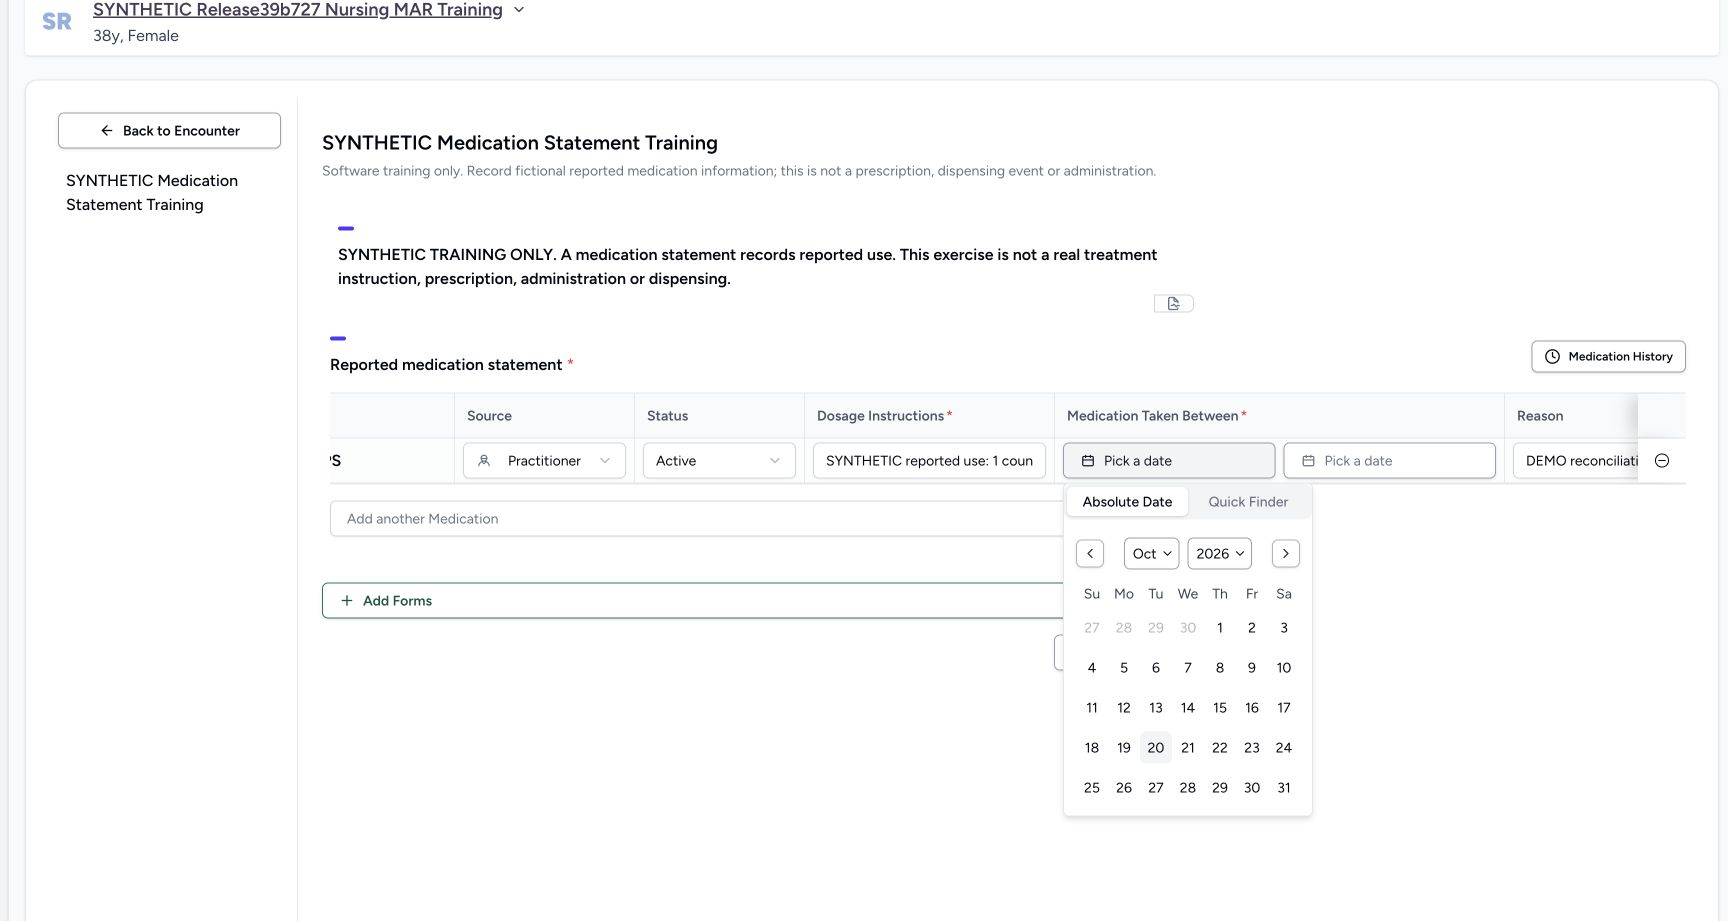
Task: Click the SR patient avatar
Action: 57,22
